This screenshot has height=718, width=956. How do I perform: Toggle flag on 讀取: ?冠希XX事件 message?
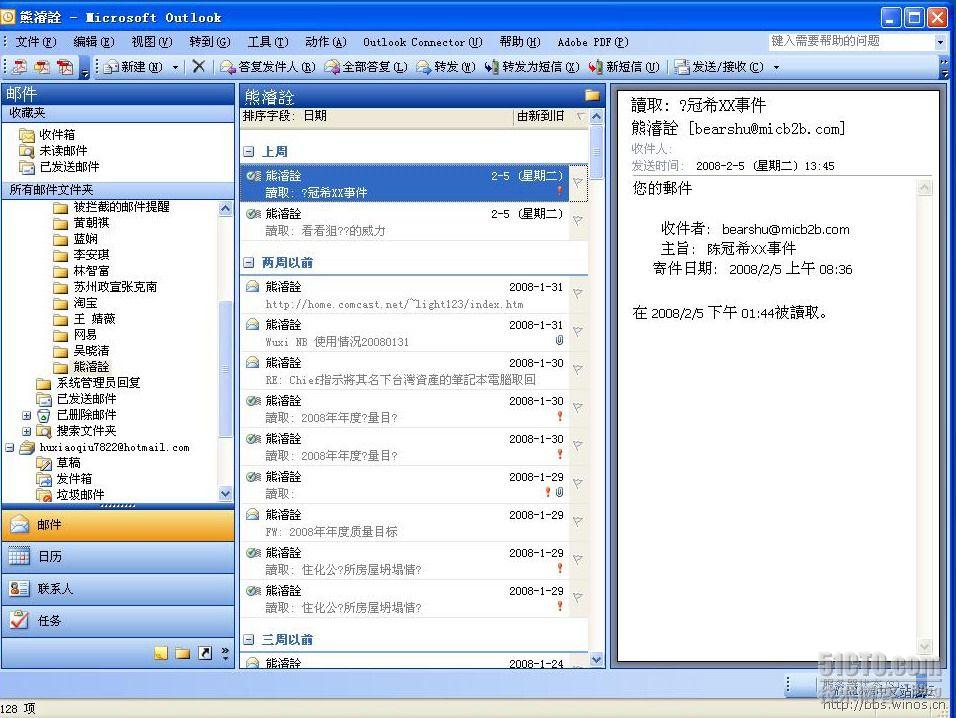click(x=578, y=182)
